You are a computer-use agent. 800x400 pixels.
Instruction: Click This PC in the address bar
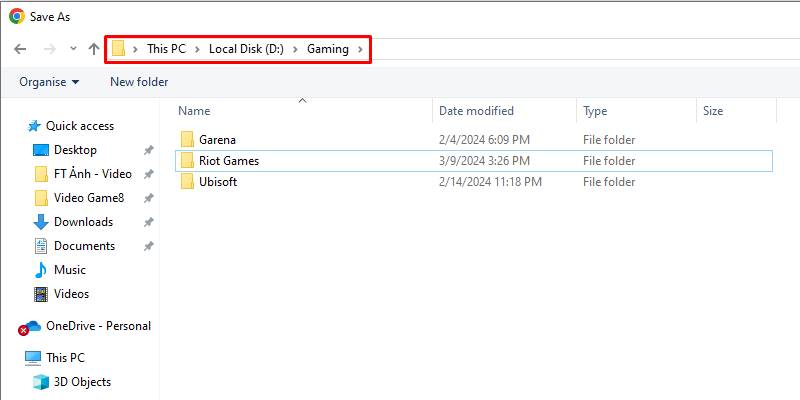[166, 49]
